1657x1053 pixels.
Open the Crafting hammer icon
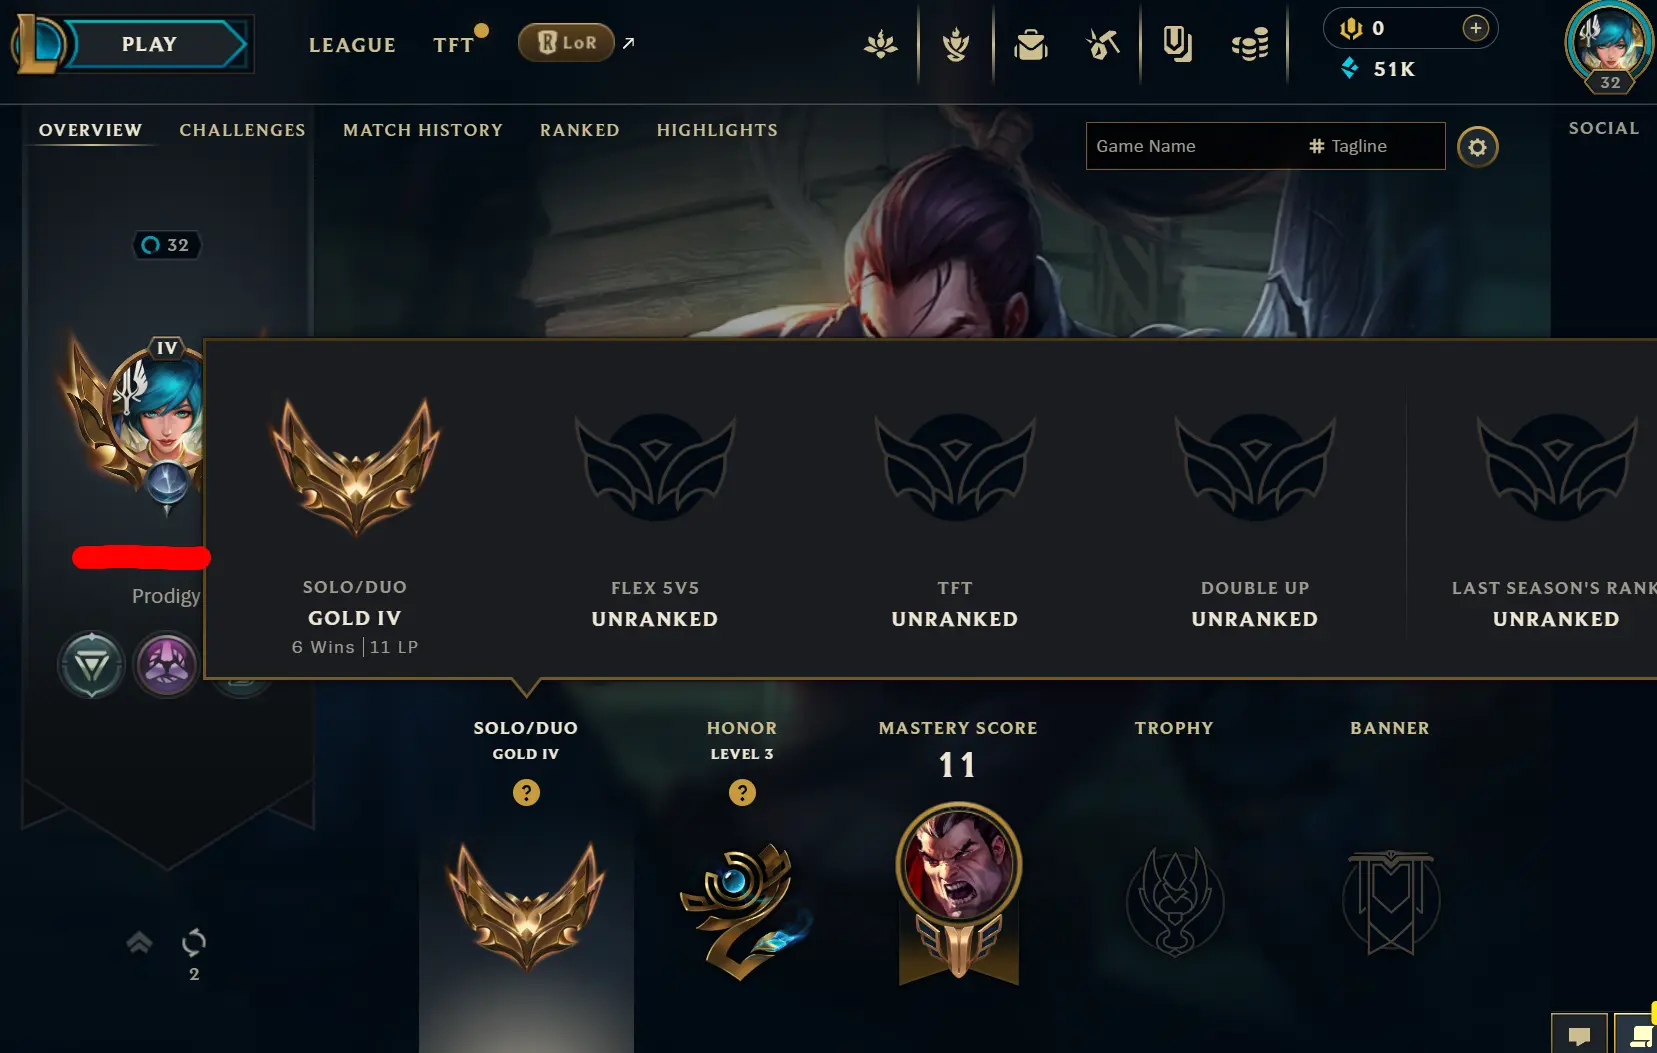coord(1103,45)
